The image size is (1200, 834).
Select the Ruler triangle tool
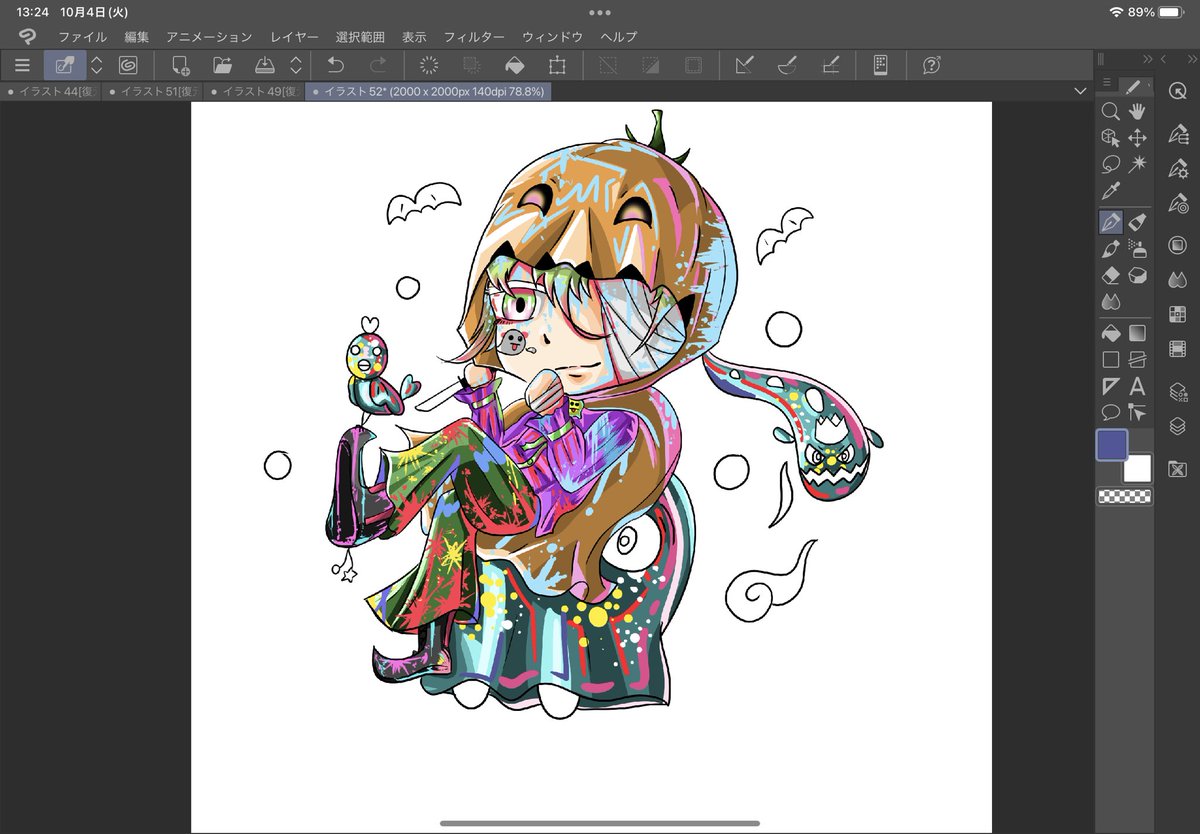[1110, 386]
